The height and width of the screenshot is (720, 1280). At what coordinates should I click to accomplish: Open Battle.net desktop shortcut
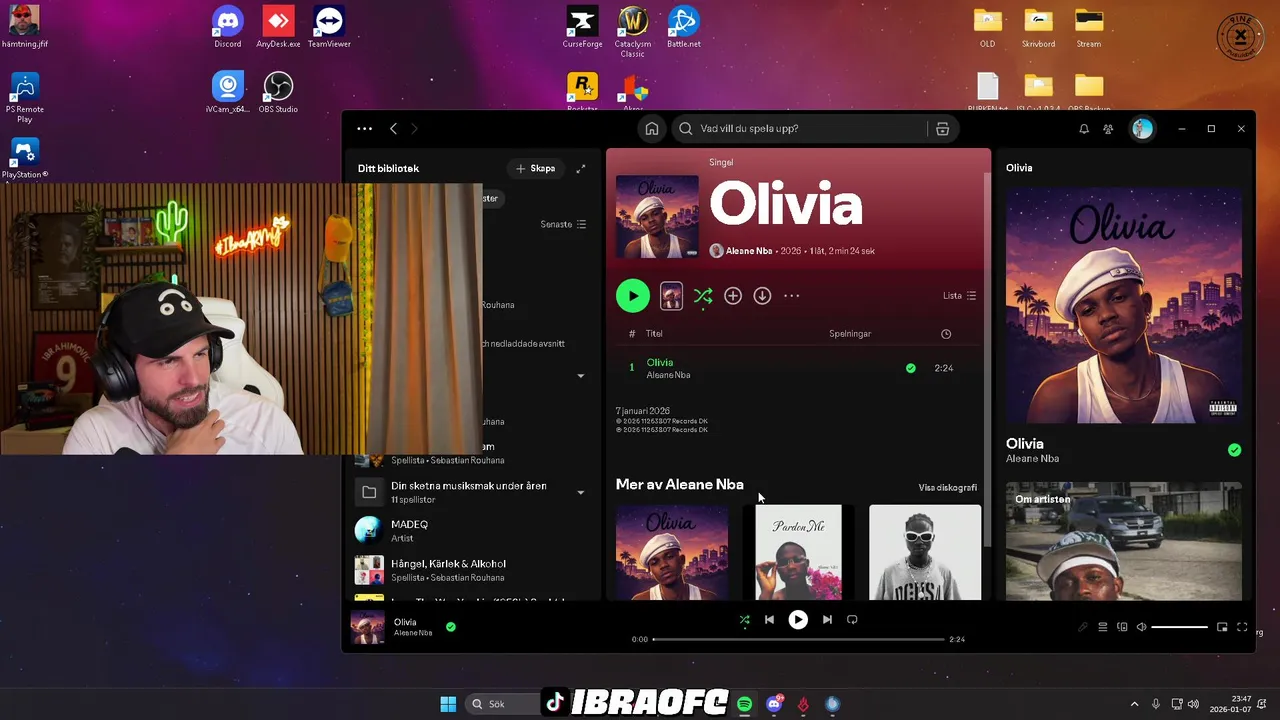[684, 28]
